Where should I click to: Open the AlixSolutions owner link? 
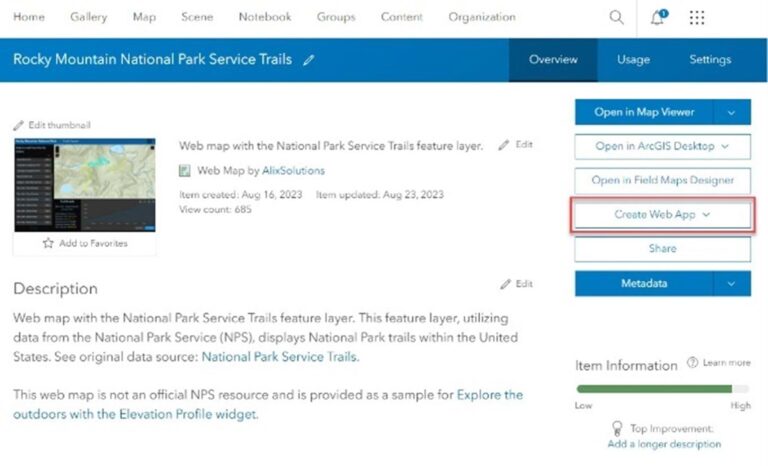[x=293, y=171]
